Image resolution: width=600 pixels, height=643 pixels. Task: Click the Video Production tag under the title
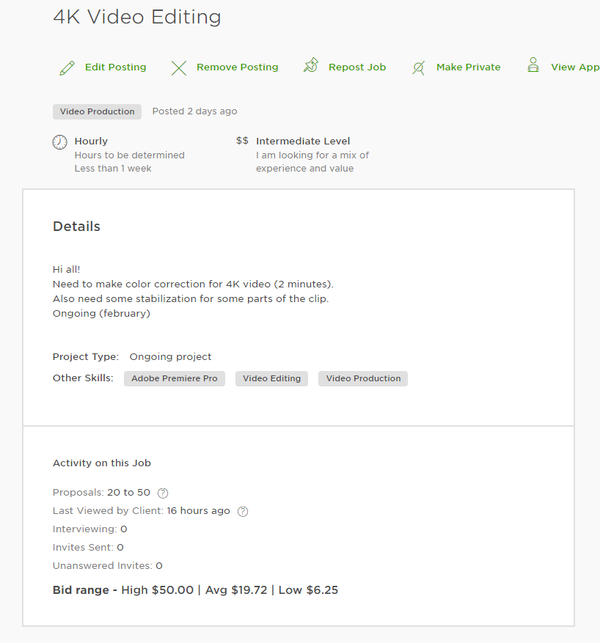tap(98, 112)
